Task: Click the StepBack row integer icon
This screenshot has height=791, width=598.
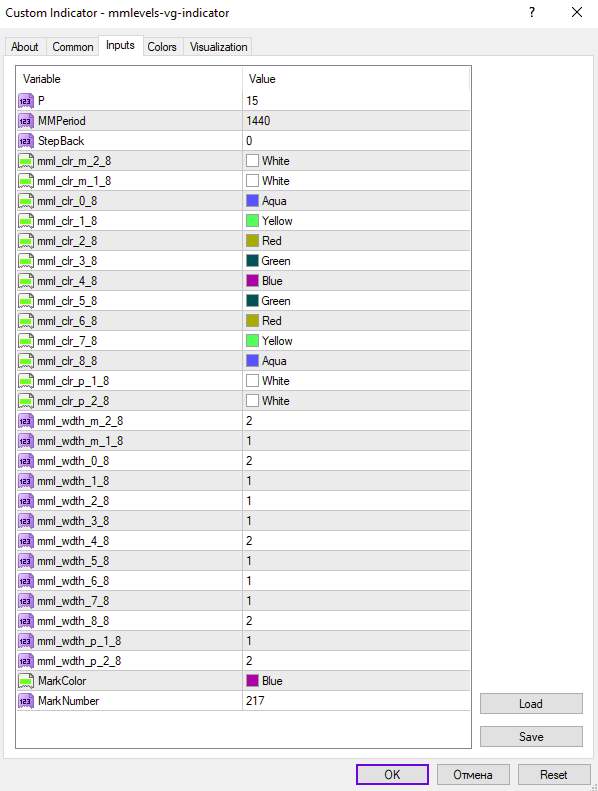Action: pyautogui.click(x=26, y=141)
